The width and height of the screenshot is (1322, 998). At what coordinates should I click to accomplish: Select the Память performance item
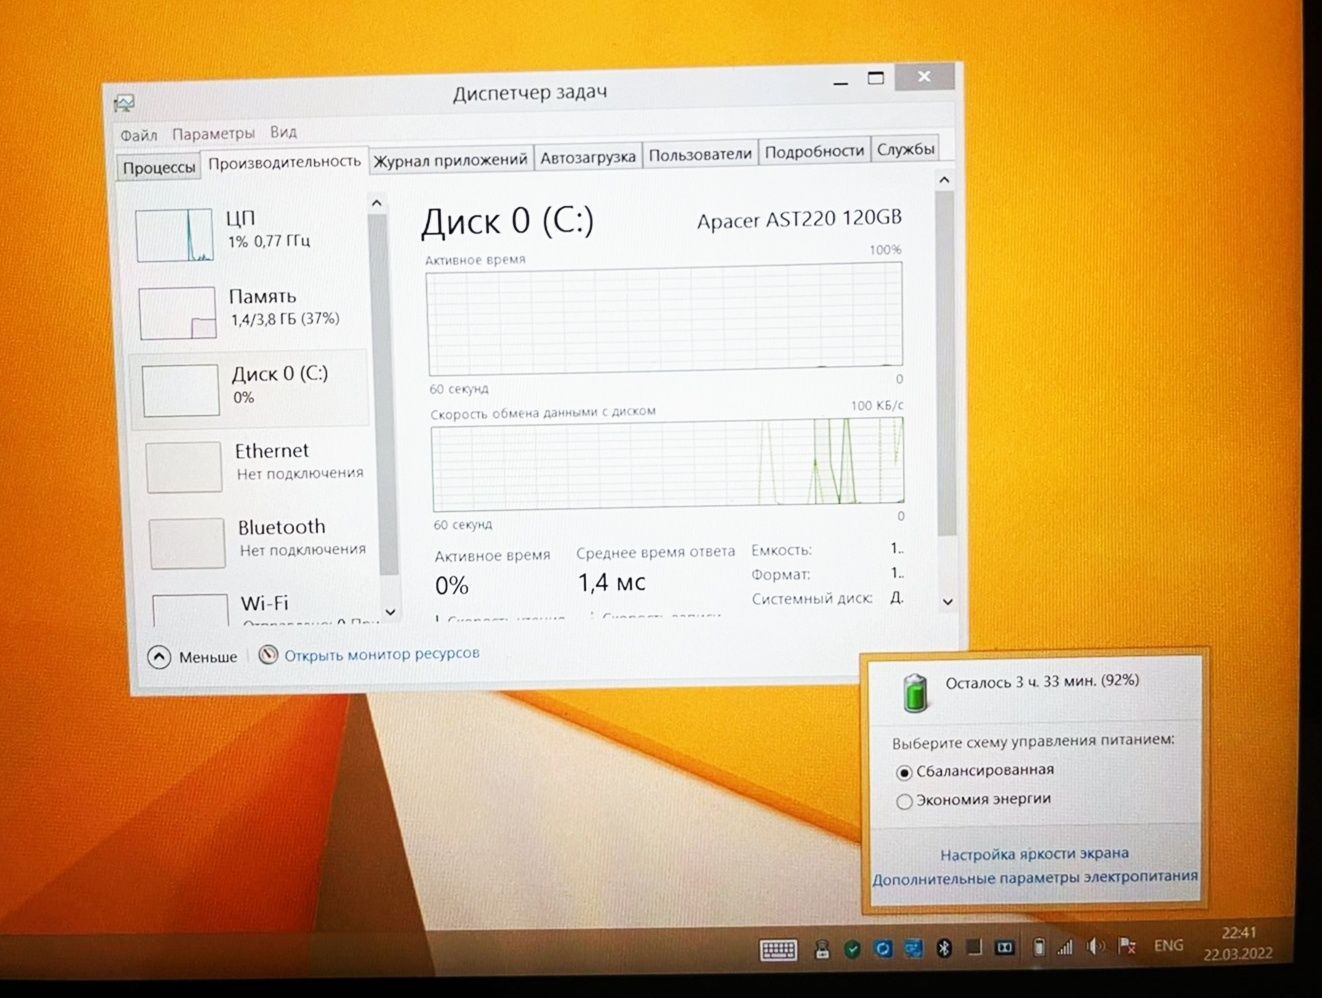[250, 311]
